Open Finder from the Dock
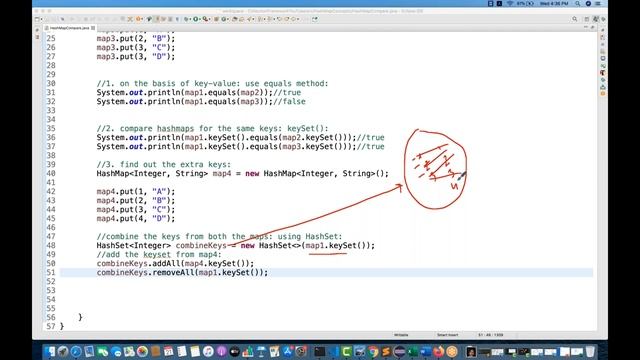640x360 pixels. tap(49, 351)
